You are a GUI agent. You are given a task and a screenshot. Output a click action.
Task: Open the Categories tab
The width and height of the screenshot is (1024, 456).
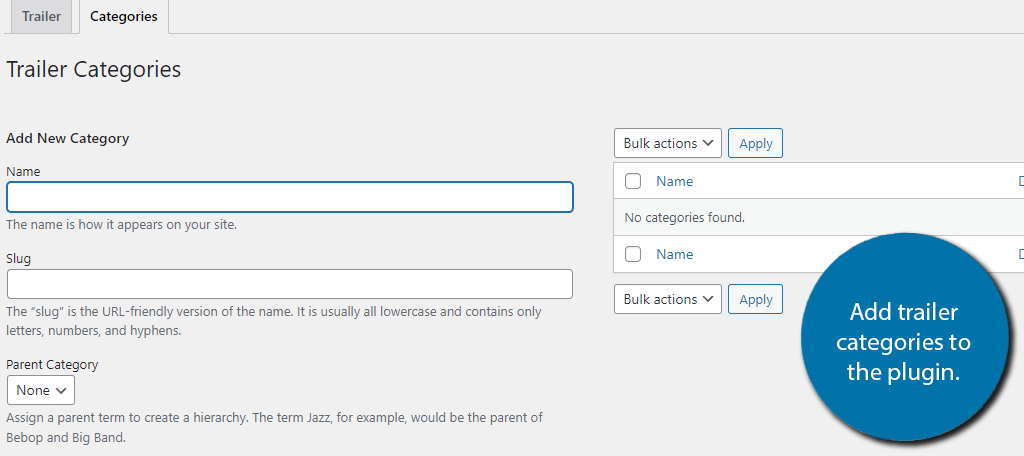[x=123, y=16]
